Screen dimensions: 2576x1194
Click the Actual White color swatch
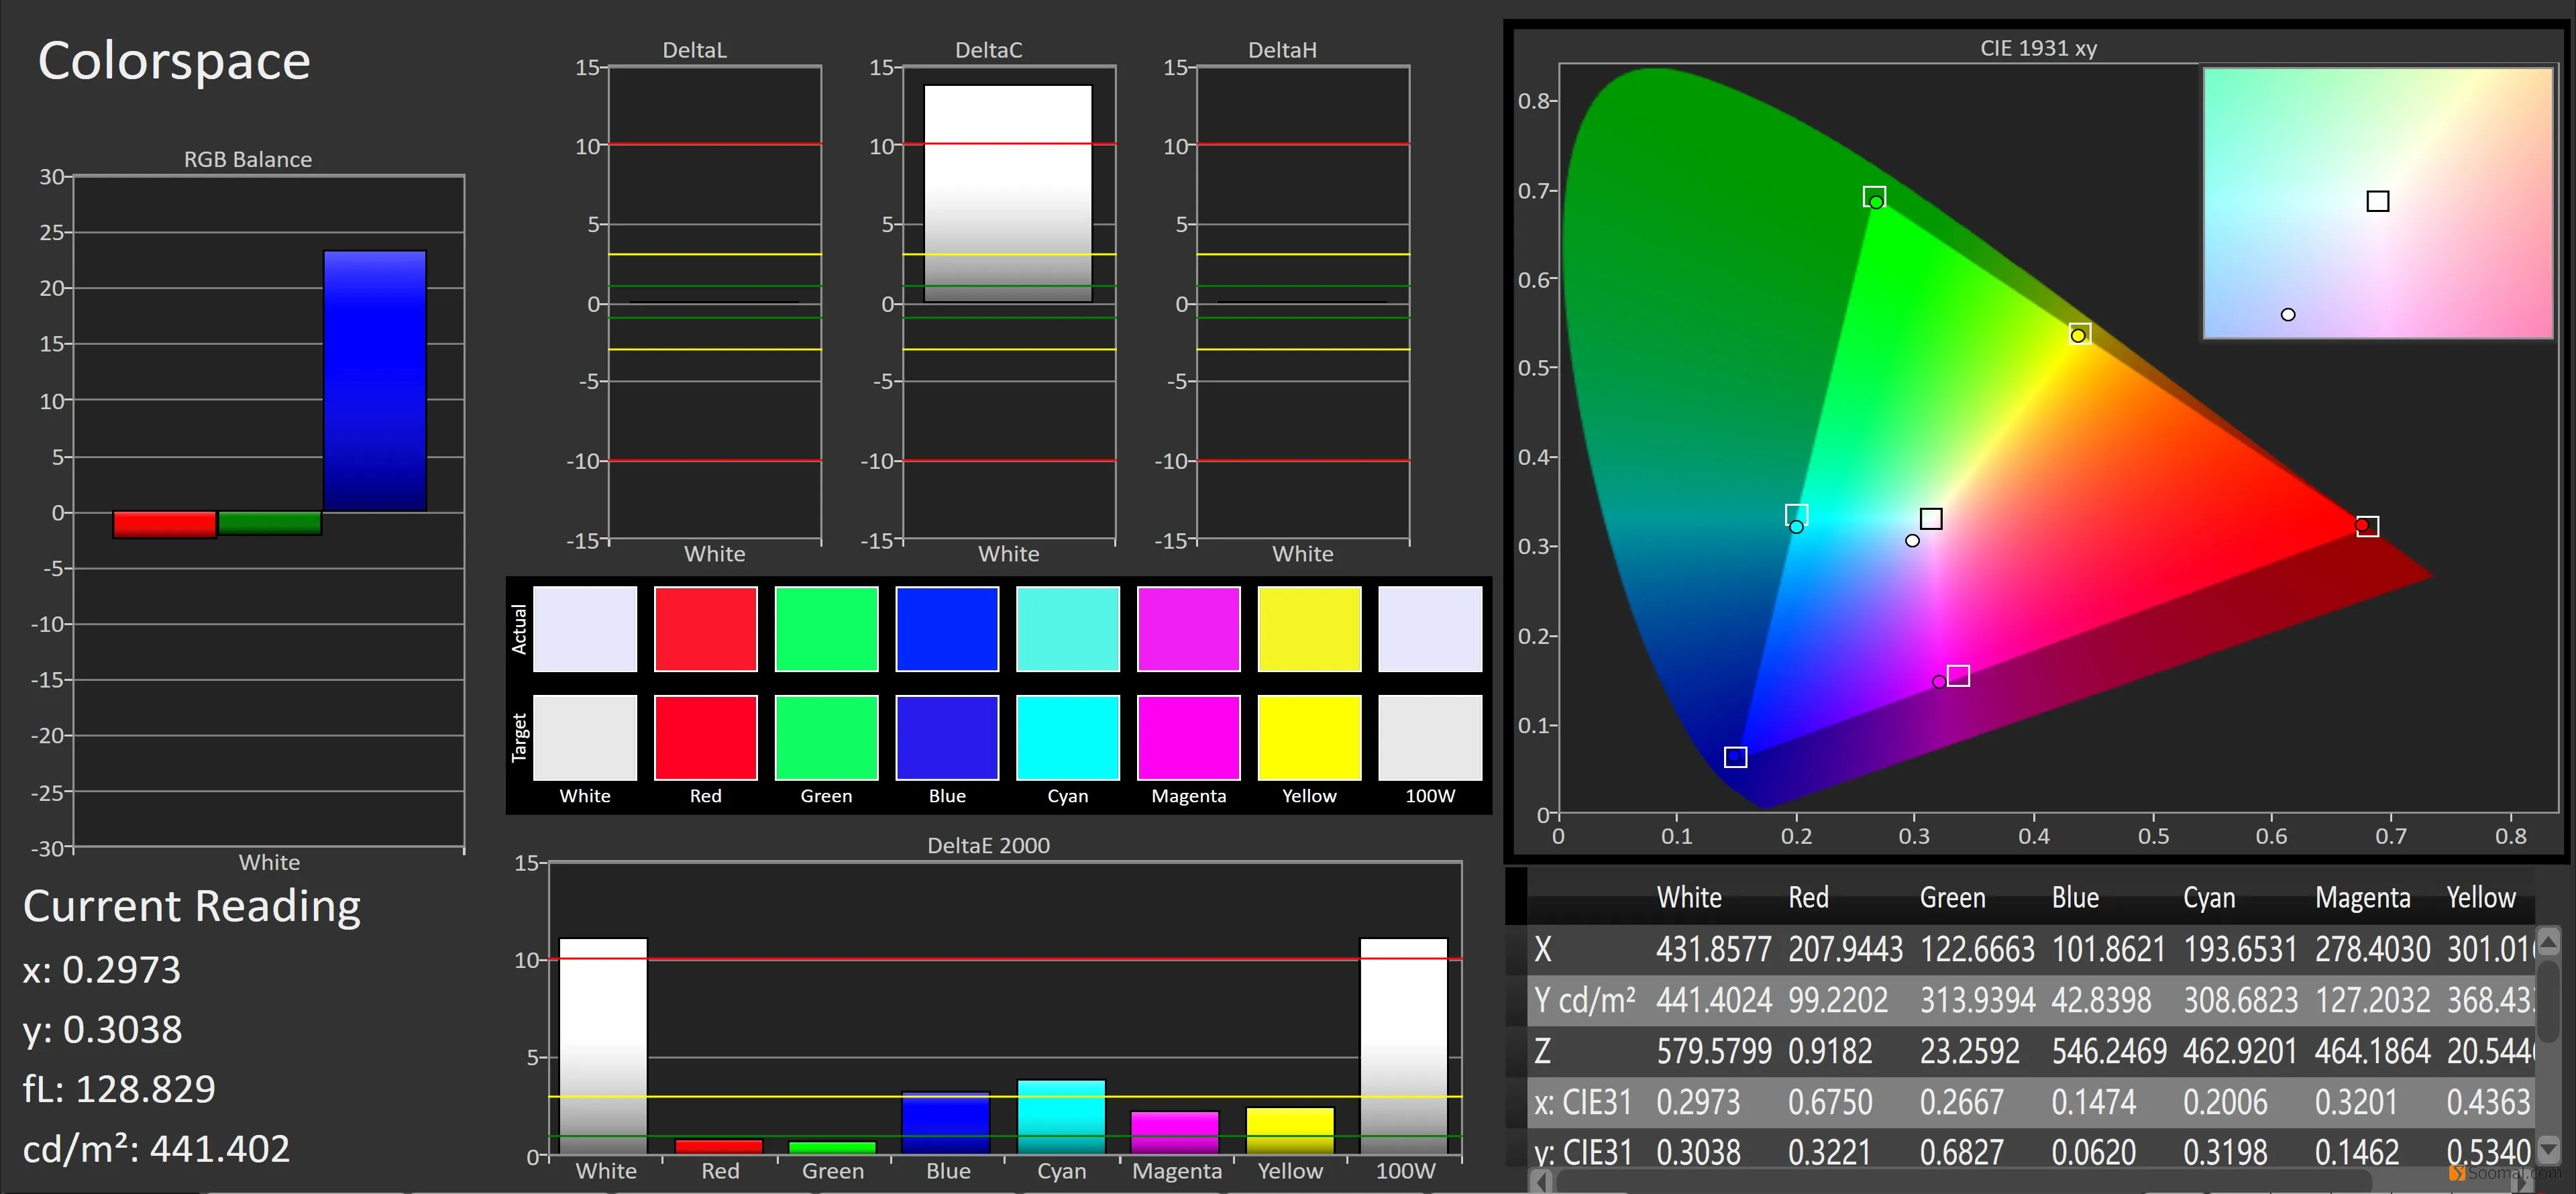click(x=585, y=629)
